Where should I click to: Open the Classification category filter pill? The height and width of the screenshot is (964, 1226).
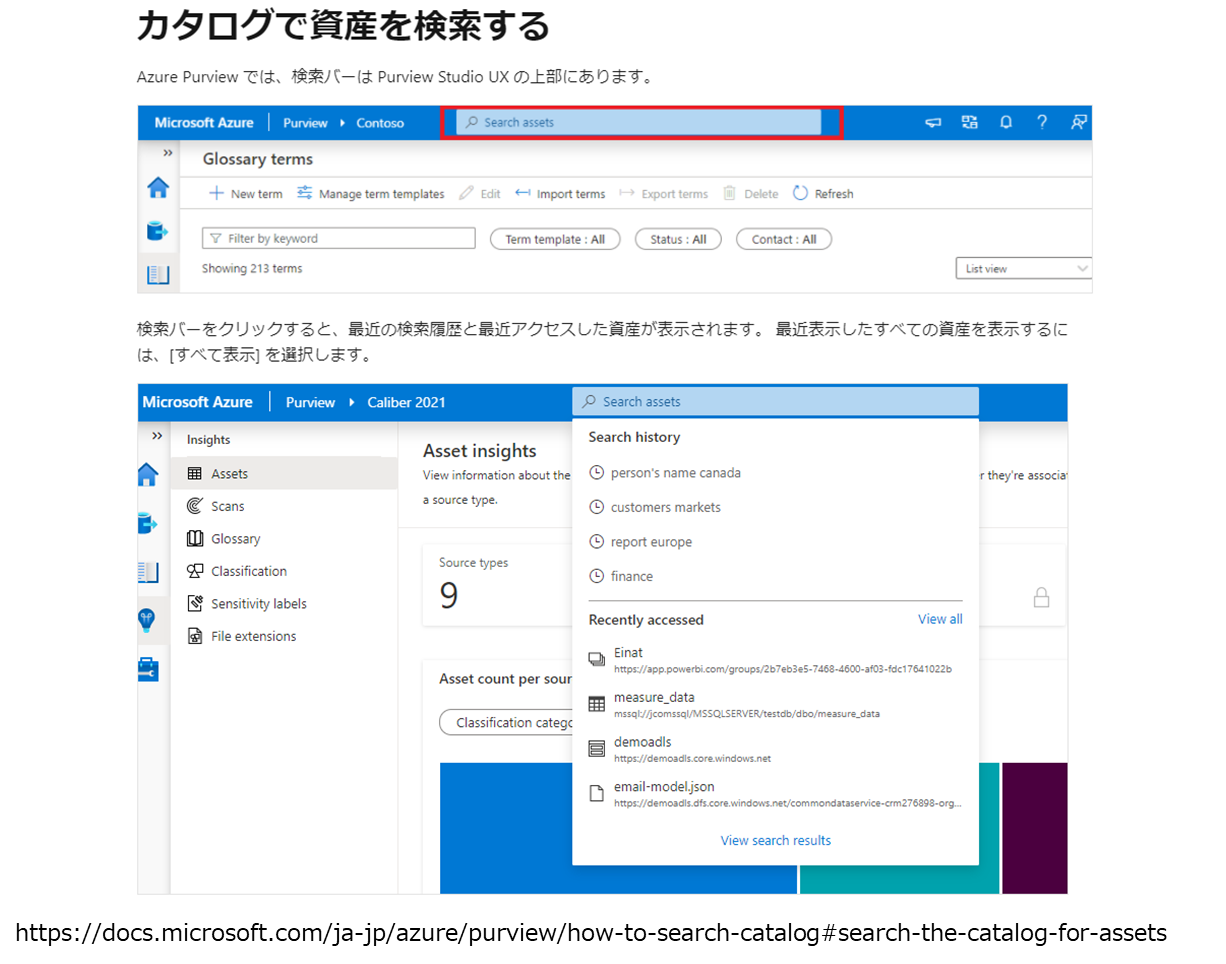[x=506, y=722]
